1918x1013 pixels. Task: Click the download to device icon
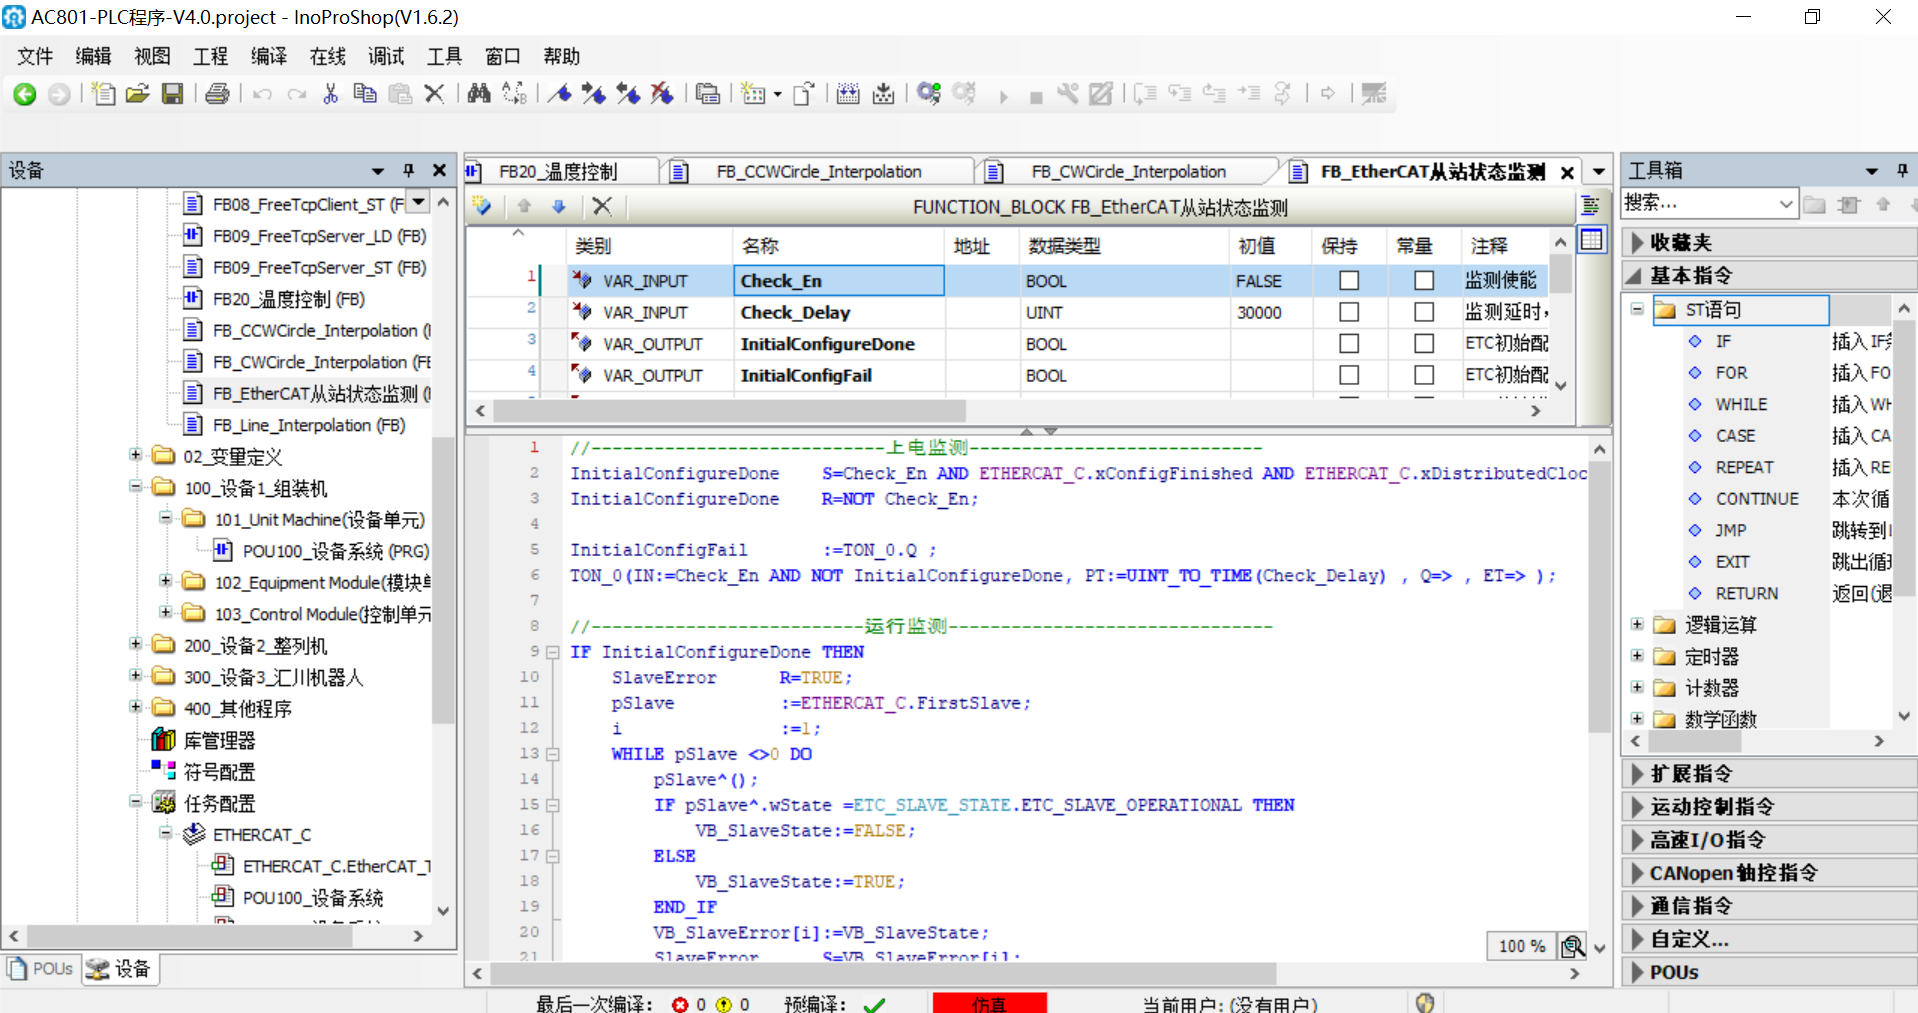pos(883,94)
